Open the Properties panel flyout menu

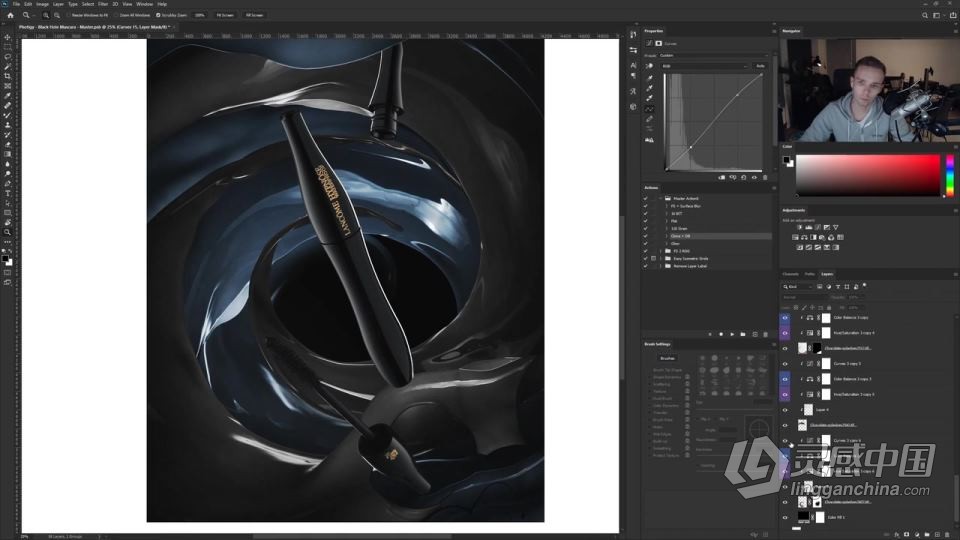pos(774,31)
